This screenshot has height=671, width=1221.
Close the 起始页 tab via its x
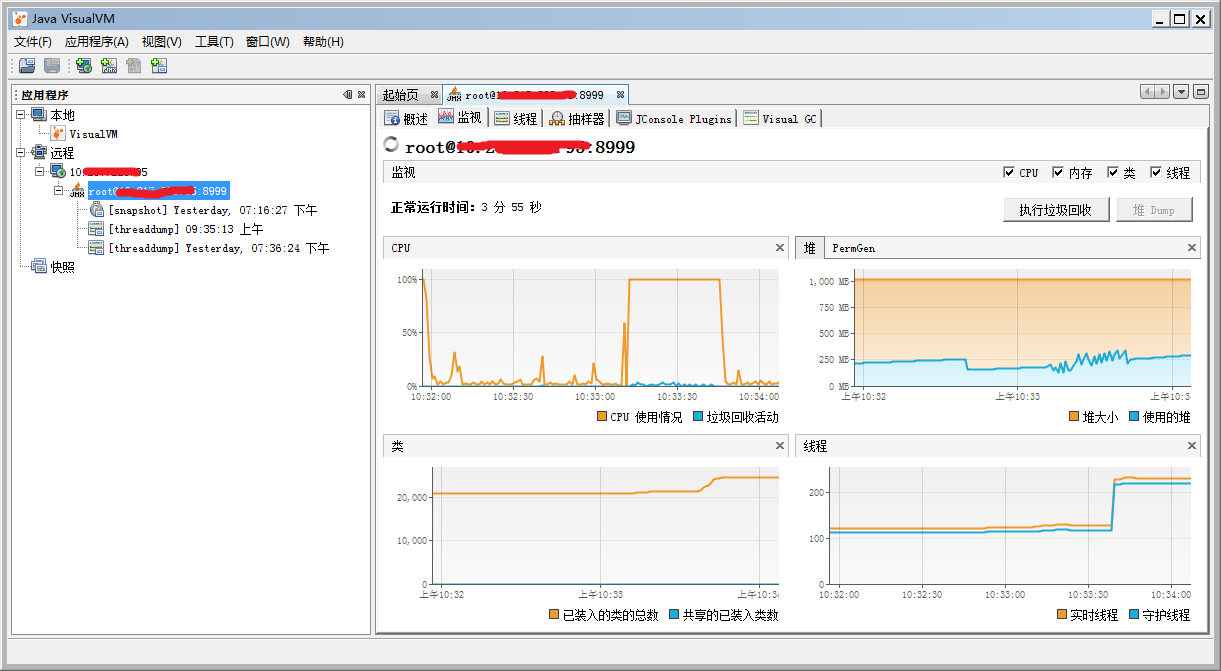pos(434,95)
